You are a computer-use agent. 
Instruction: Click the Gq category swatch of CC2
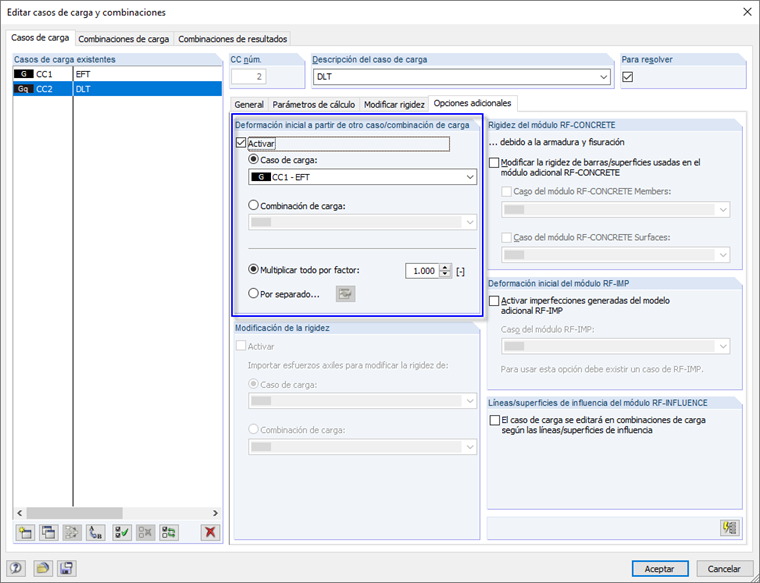[x=24, y=89]
